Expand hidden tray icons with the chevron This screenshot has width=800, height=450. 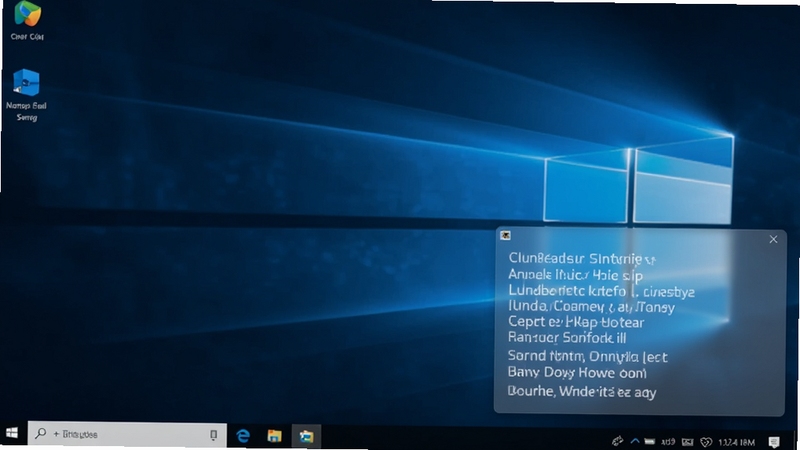635,441
